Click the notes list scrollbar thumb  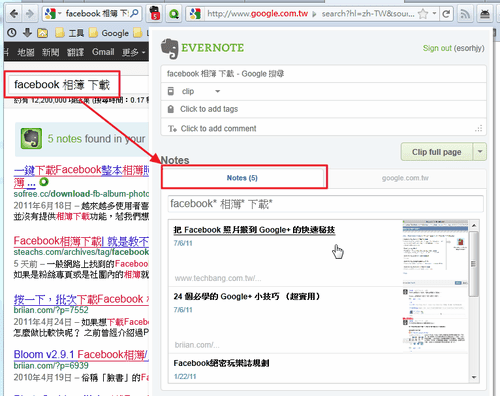pyautogui.click(x=474, y=264)
